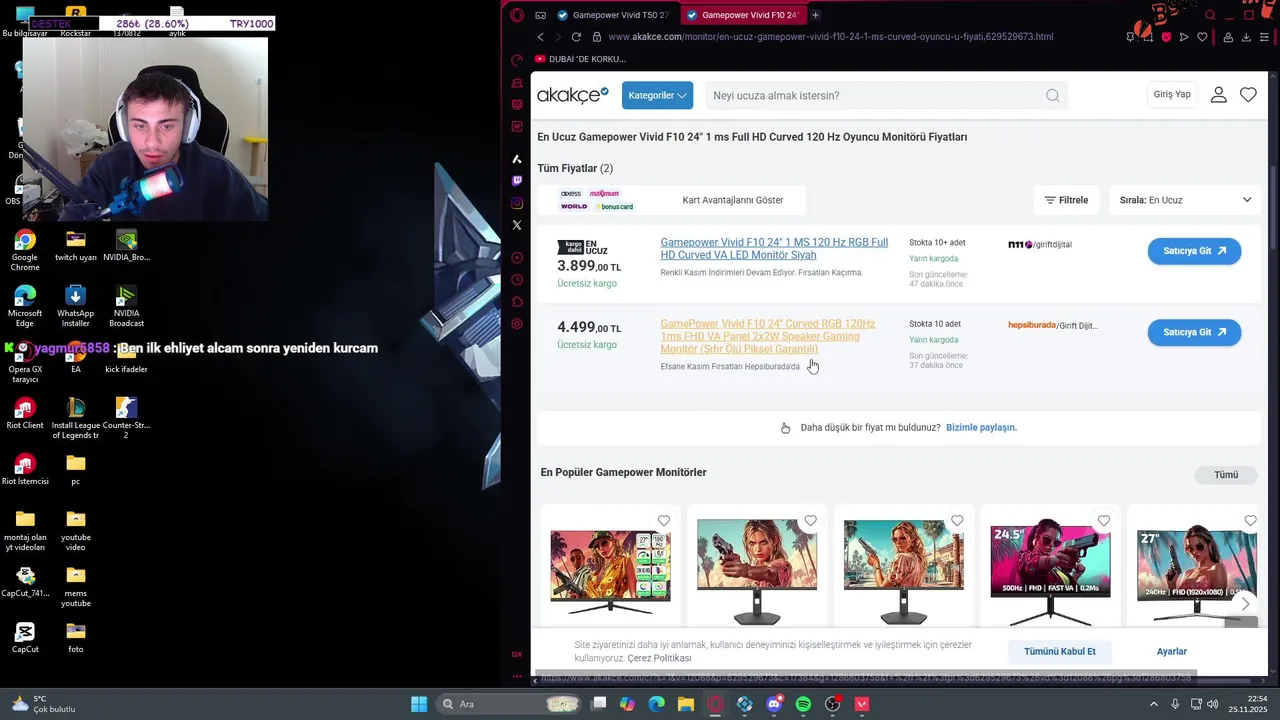Viewport: 1280px width, 720px height.
Task: Go back to previous page
Action: (x=541, y=37)
